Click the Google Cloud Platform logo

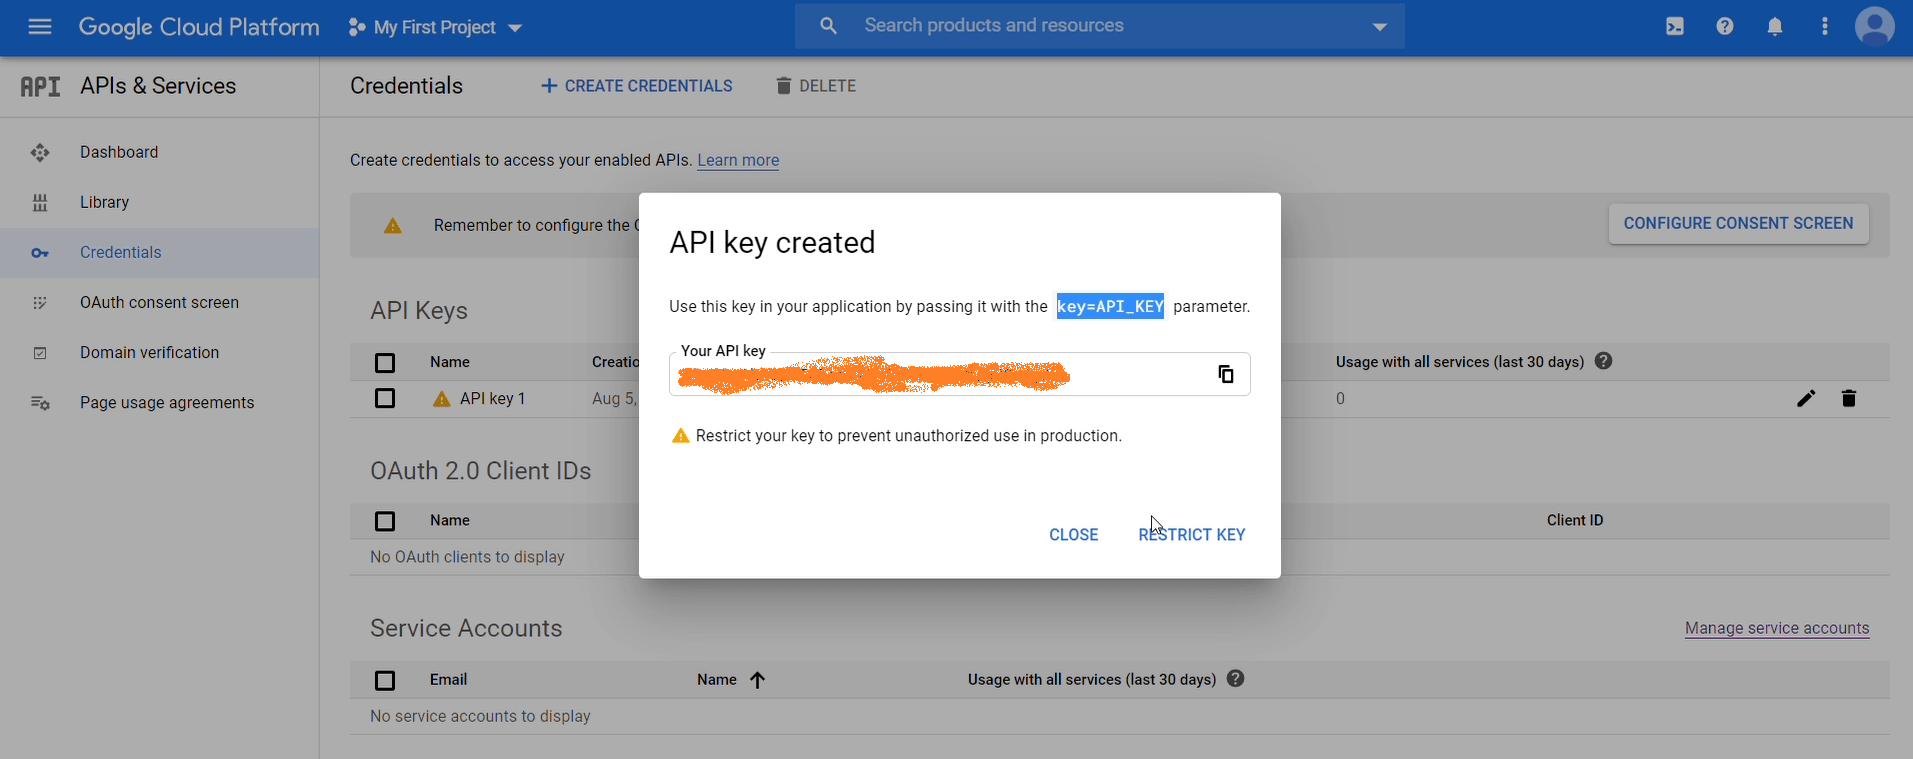pyautogui.click(x=199, y=27)
